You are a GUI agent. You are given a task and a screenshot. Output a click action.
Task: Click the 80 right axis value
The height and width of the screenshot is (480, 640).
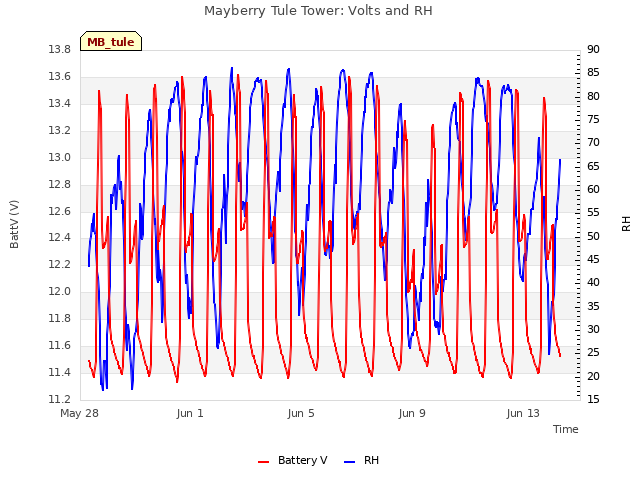[593, 96]
